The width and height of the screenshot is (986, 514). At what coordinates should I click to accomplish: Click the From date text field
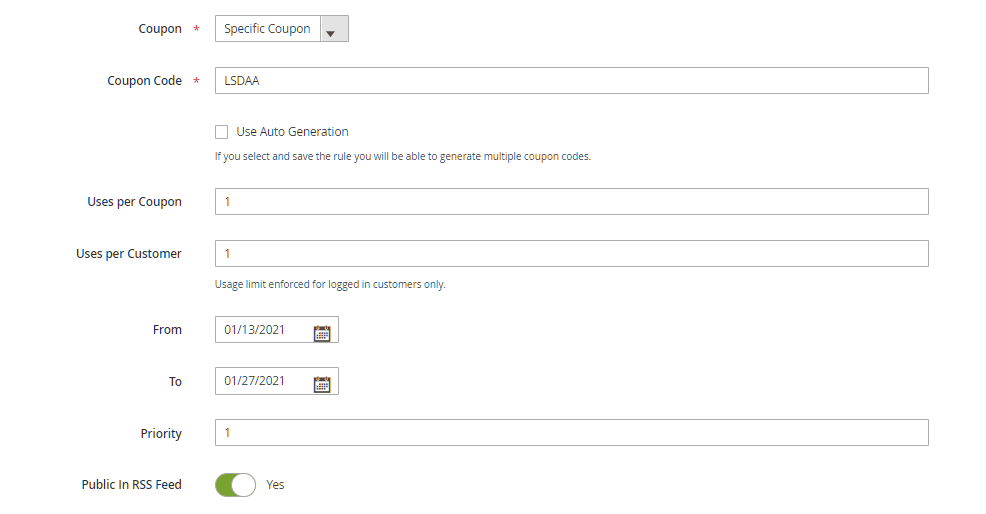pyautogui.click(x=263, y=330)
